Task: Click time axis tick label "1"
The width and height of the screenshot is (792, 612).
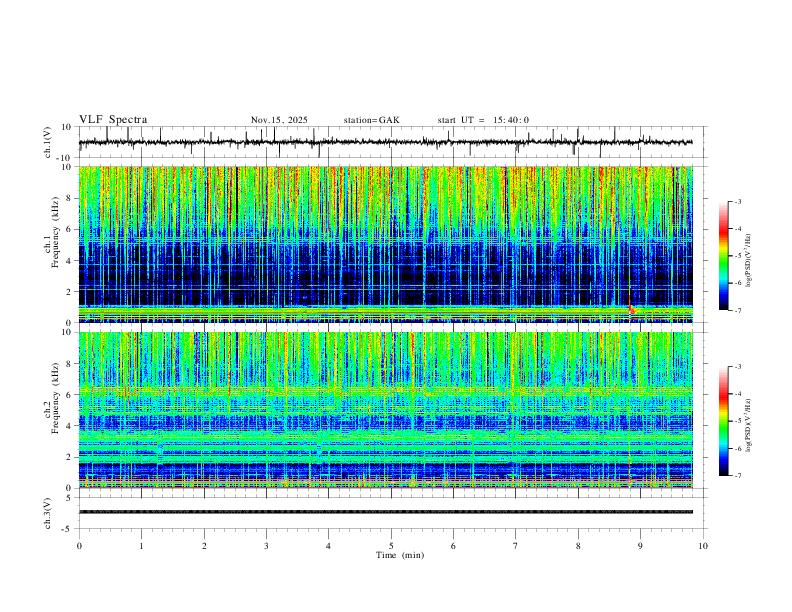Action: pos(141,546)
